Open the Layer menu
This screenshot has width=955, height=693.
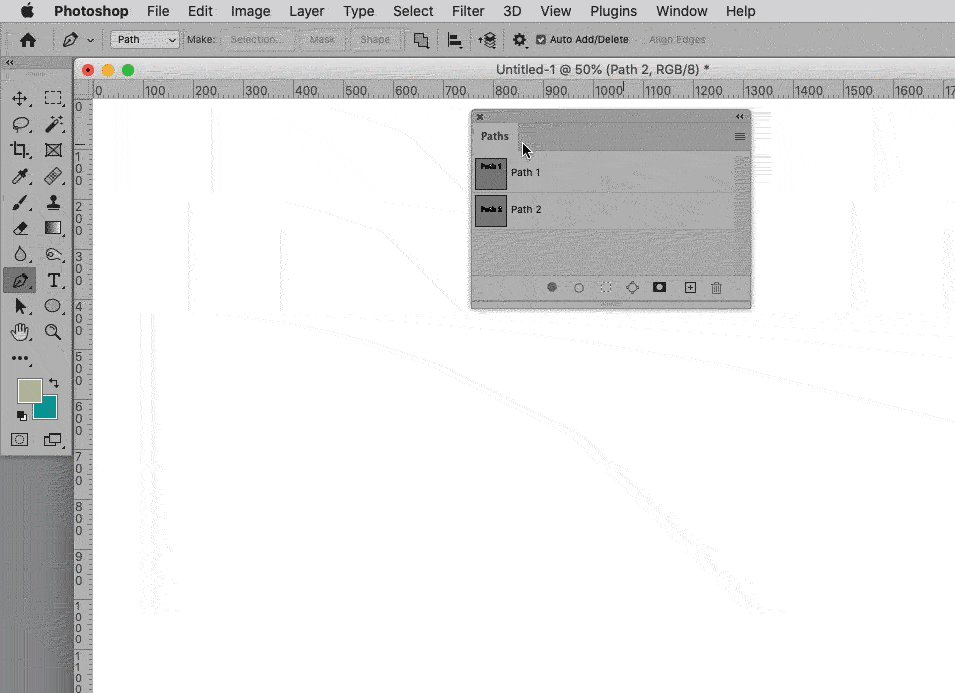coord(306,11)
